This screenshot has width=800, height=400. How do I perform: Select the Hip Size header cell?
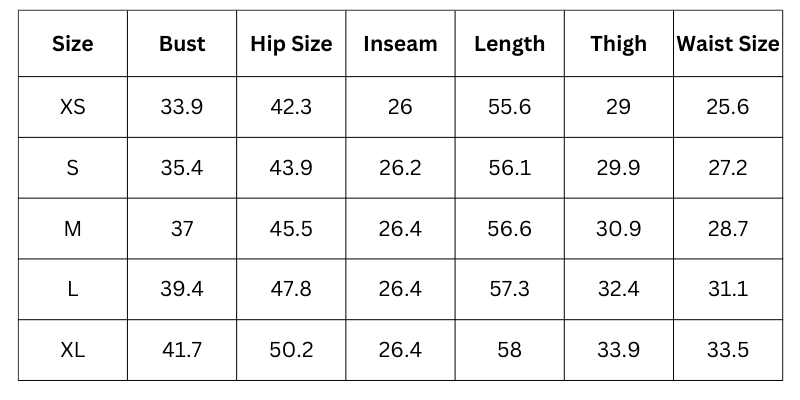291,44
